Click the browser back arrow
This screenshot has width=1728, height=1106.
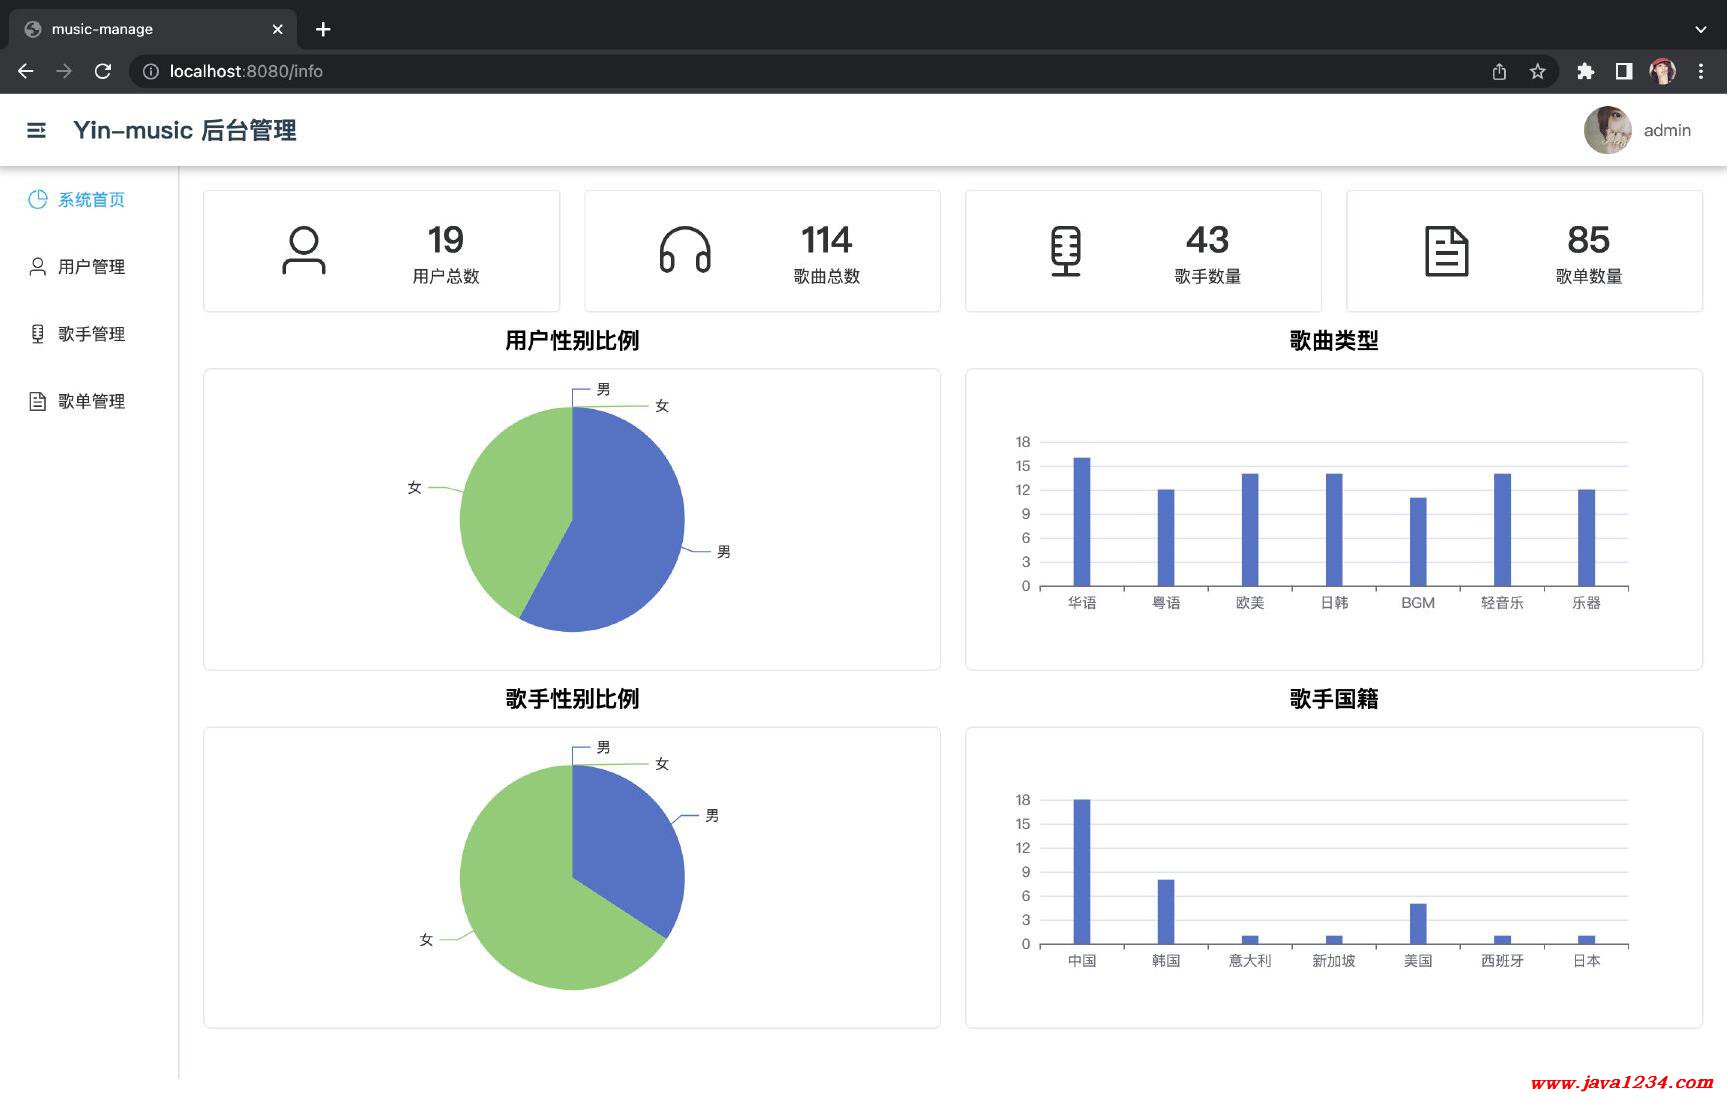pos(26,71)
